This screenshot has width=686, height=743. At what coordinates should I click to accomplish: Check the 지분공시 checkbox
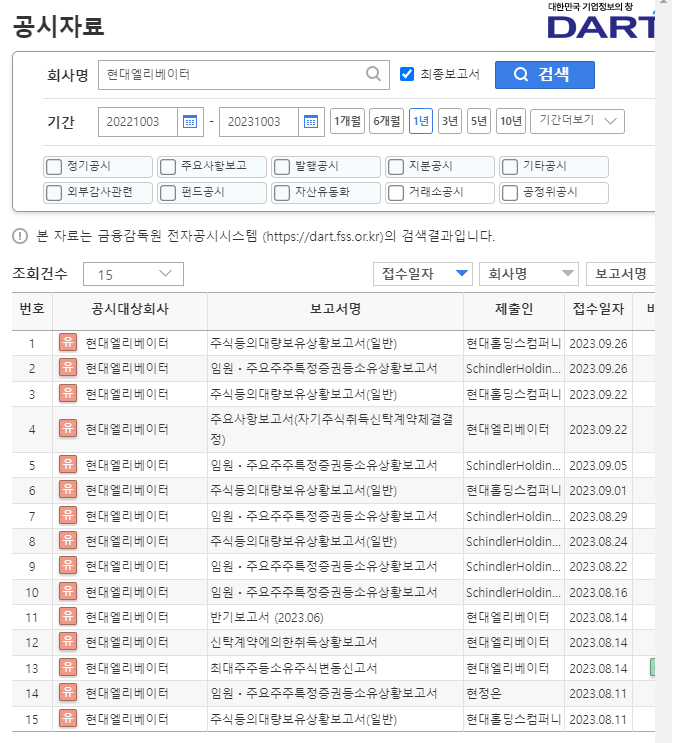click(x=396, y=167)
